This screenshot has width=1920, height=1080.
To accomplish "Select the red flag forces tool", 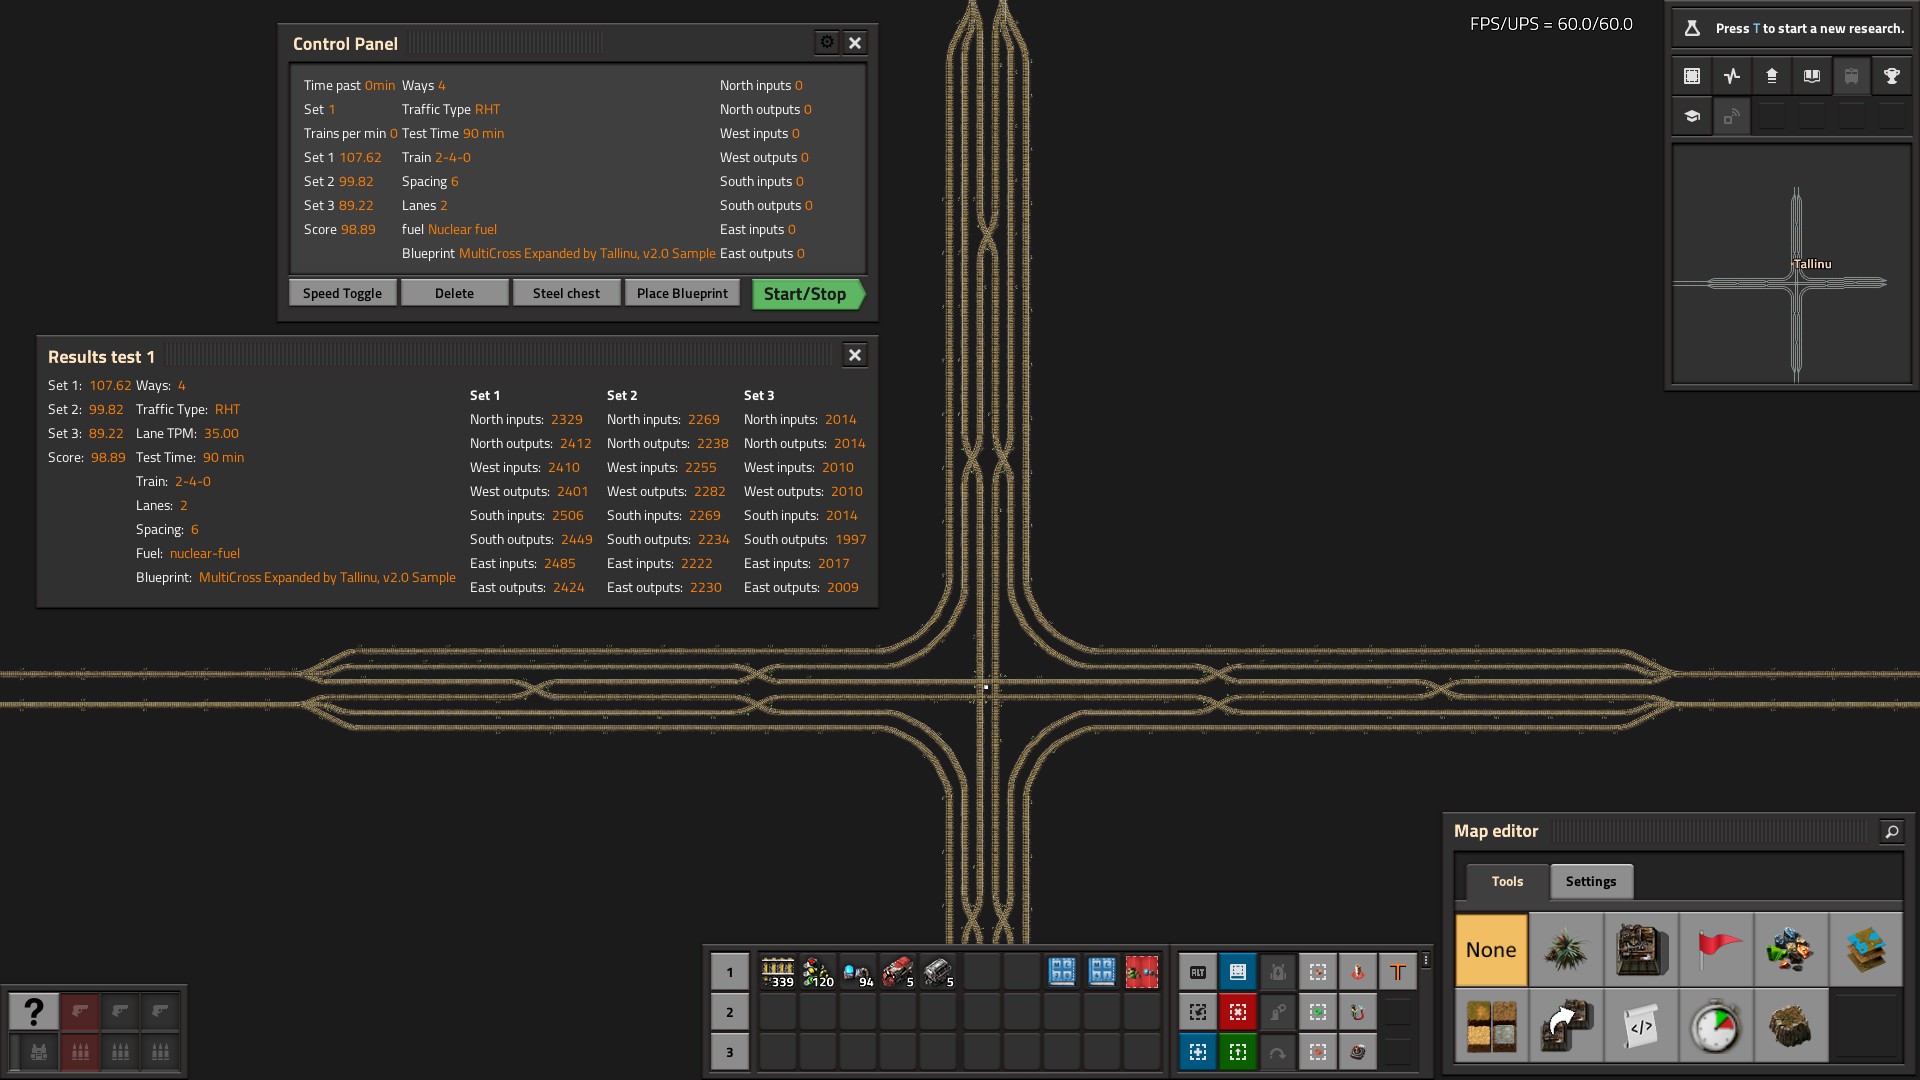I will 1716,950.
